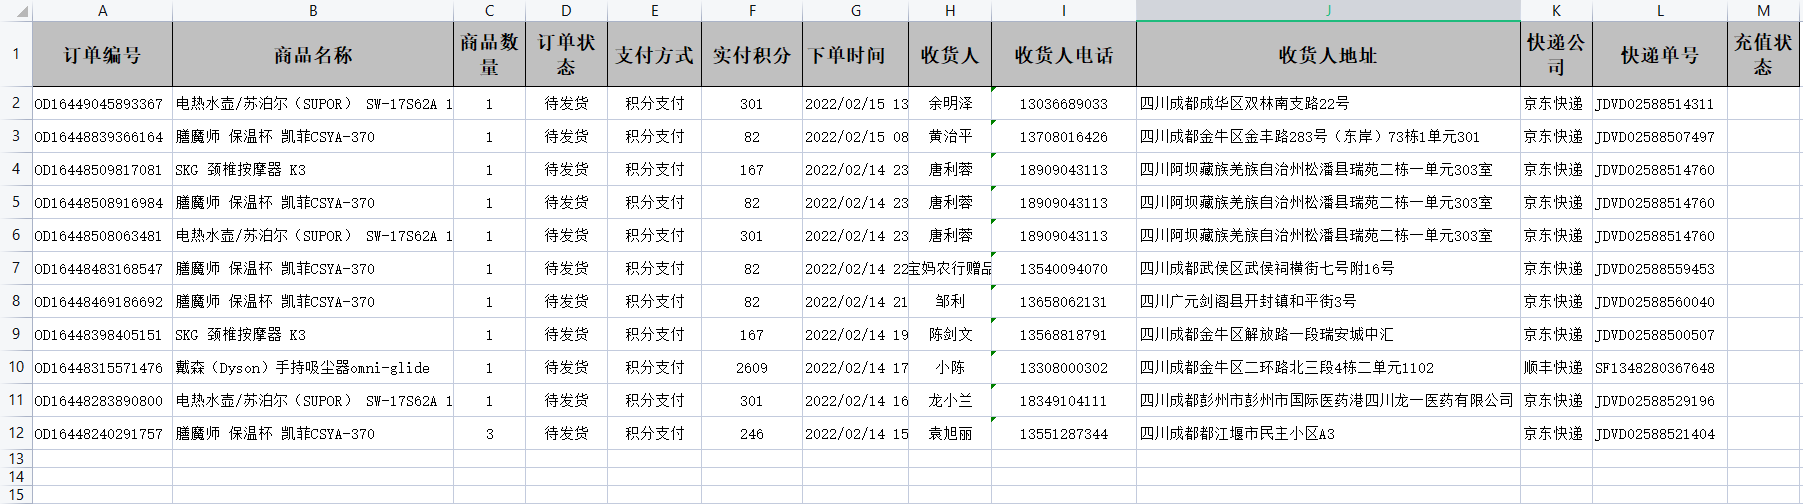The image size is (1803, 504).
Task: Select recipient 黄治平
Action: (x=950, y=136)
